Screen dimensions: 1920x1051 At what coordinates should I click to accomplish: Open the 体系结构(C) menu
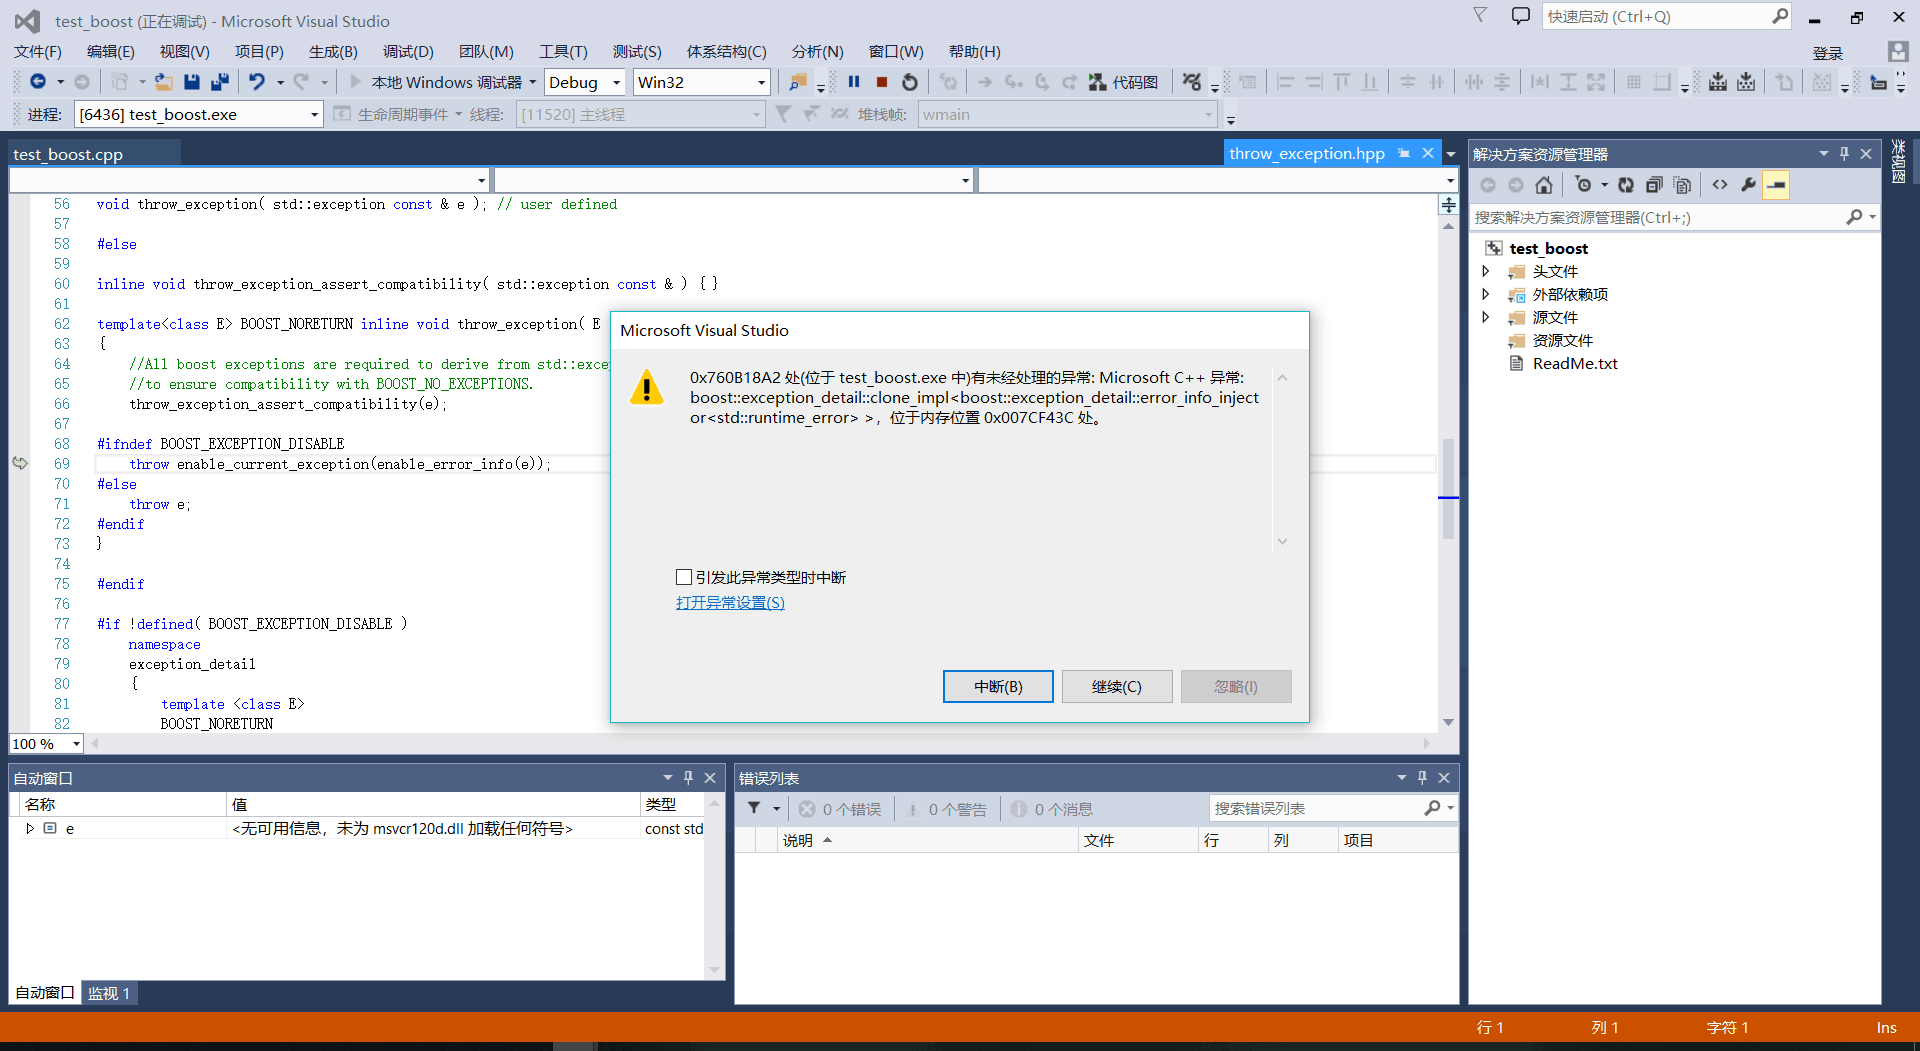coord(726,51)
